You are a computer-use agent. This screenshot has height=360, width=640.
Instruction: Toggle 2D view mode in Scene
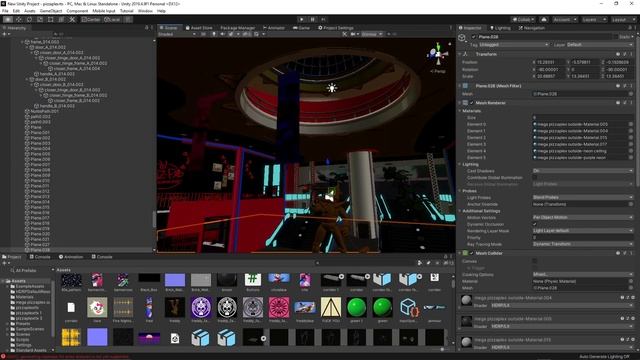(x=203, y=34)
